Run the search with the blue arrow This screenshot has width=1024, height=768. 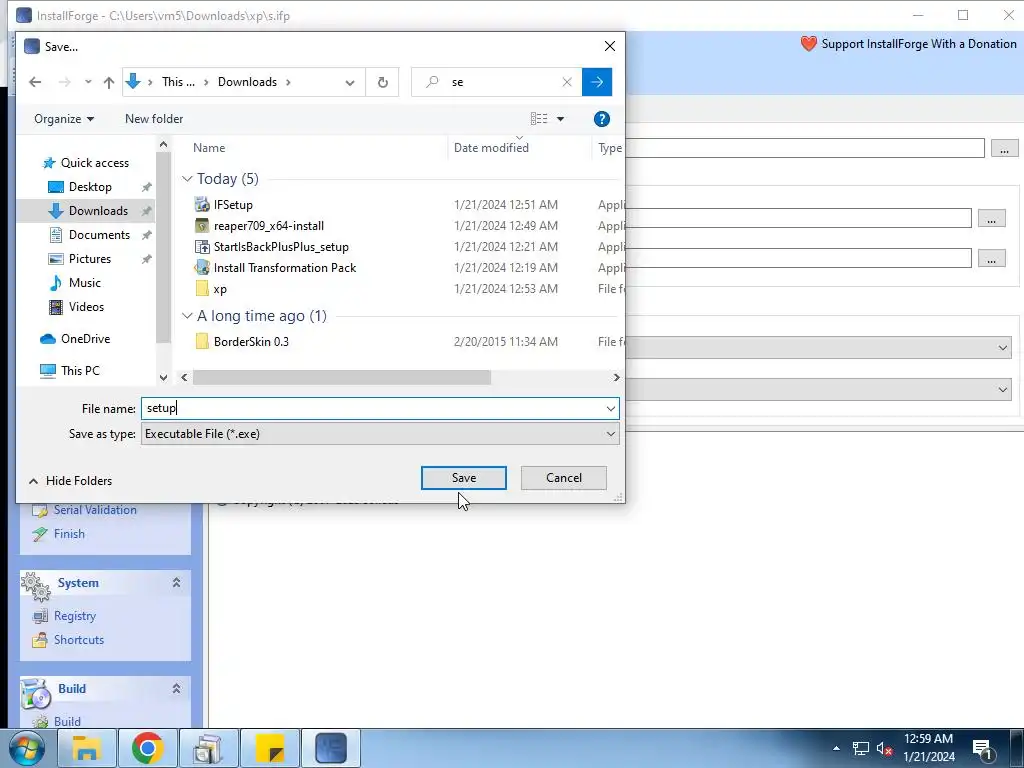597,82
